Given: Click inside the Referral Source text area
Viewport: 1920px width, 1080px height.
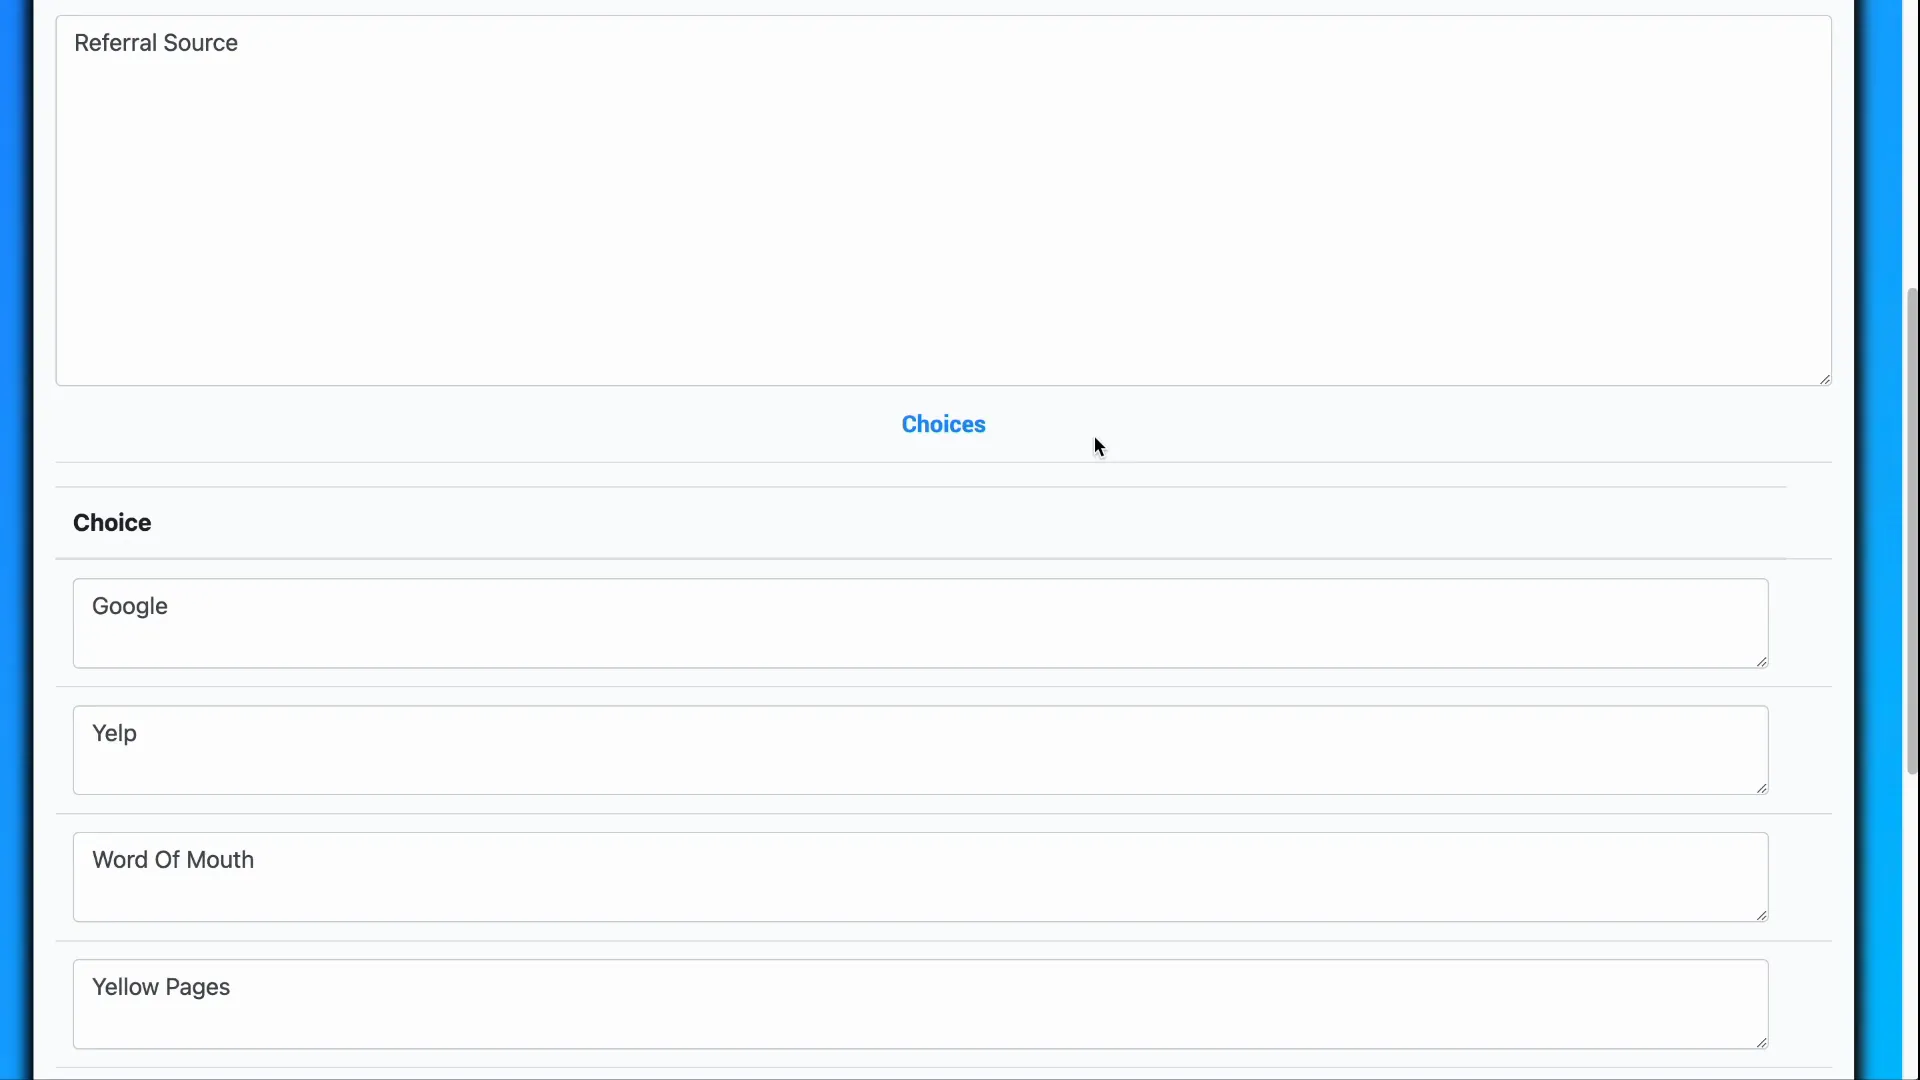Looking at the screenshot, I should pos(940,200).
